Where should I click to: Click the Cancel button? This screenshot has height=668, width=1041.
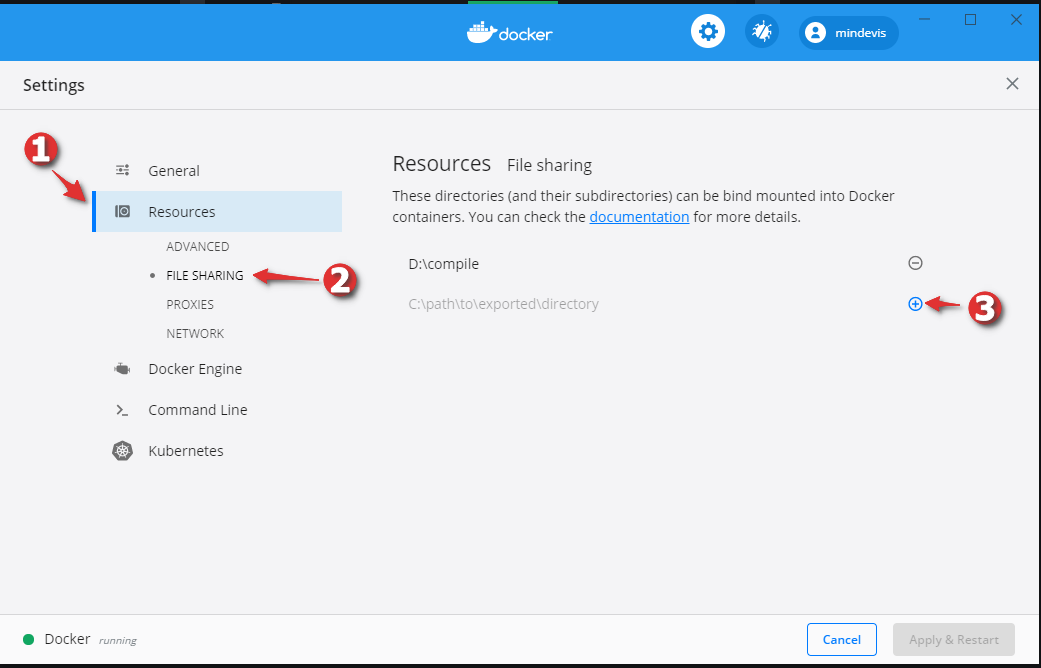(841, 640)
